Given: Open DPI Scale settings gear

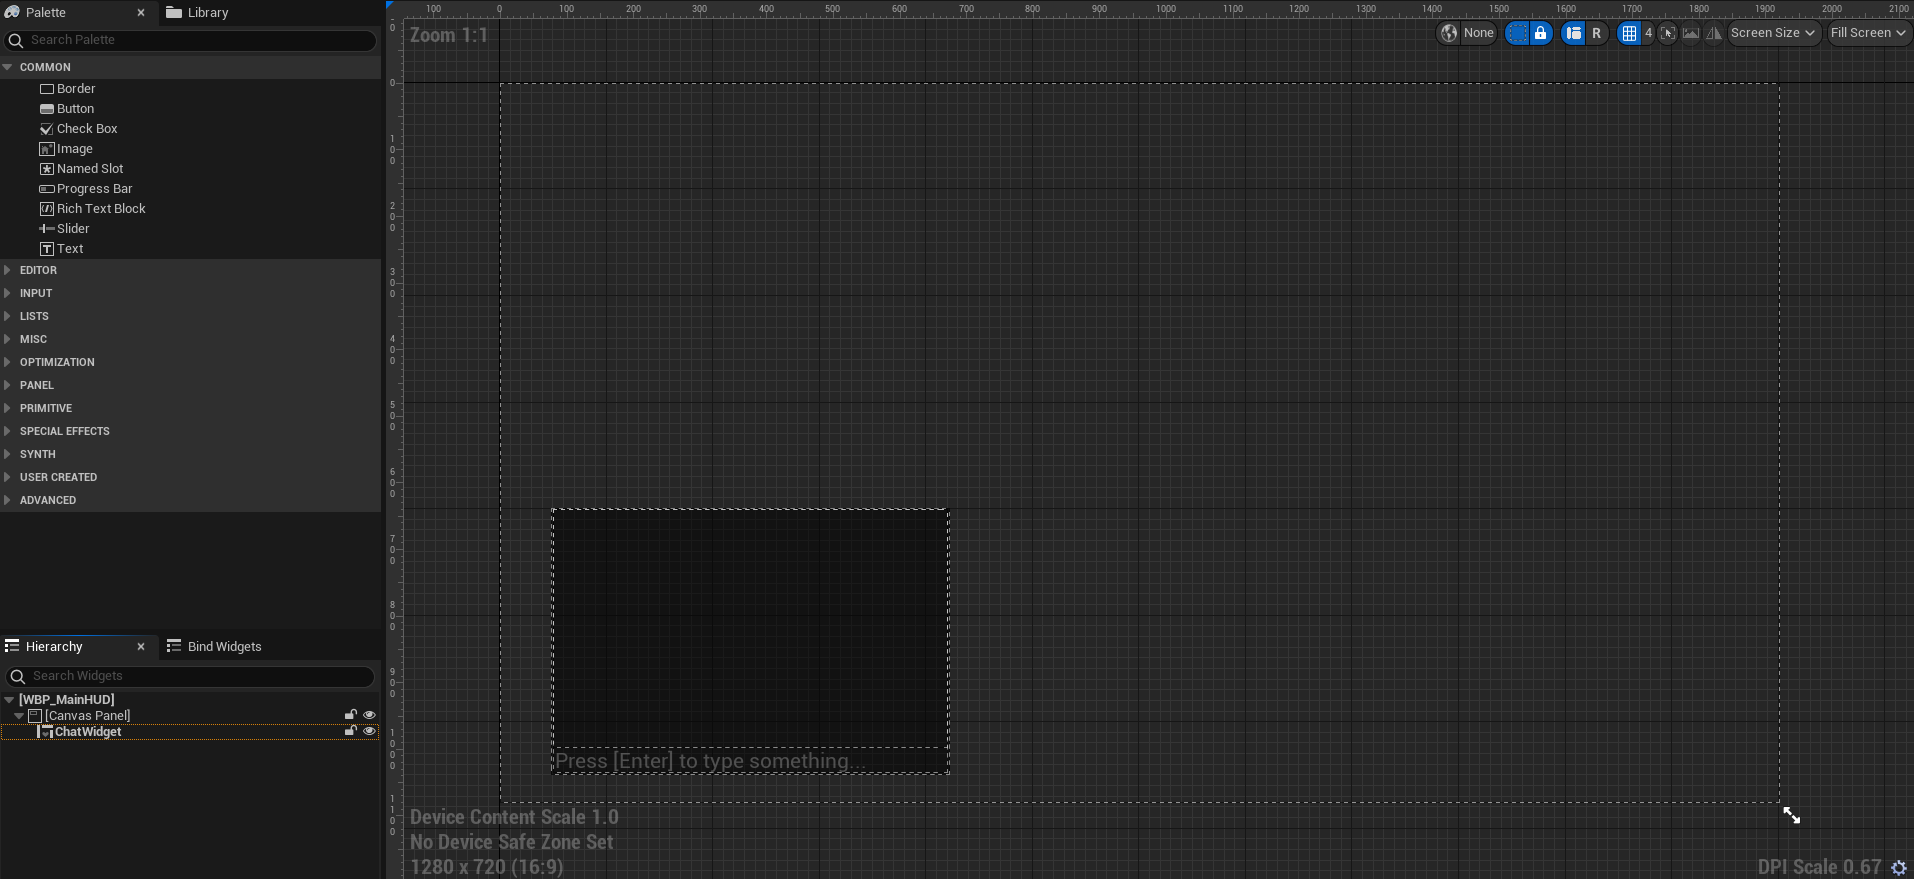Looking at the screenshot, I should pyautogui.click(x=1899, y=868).
